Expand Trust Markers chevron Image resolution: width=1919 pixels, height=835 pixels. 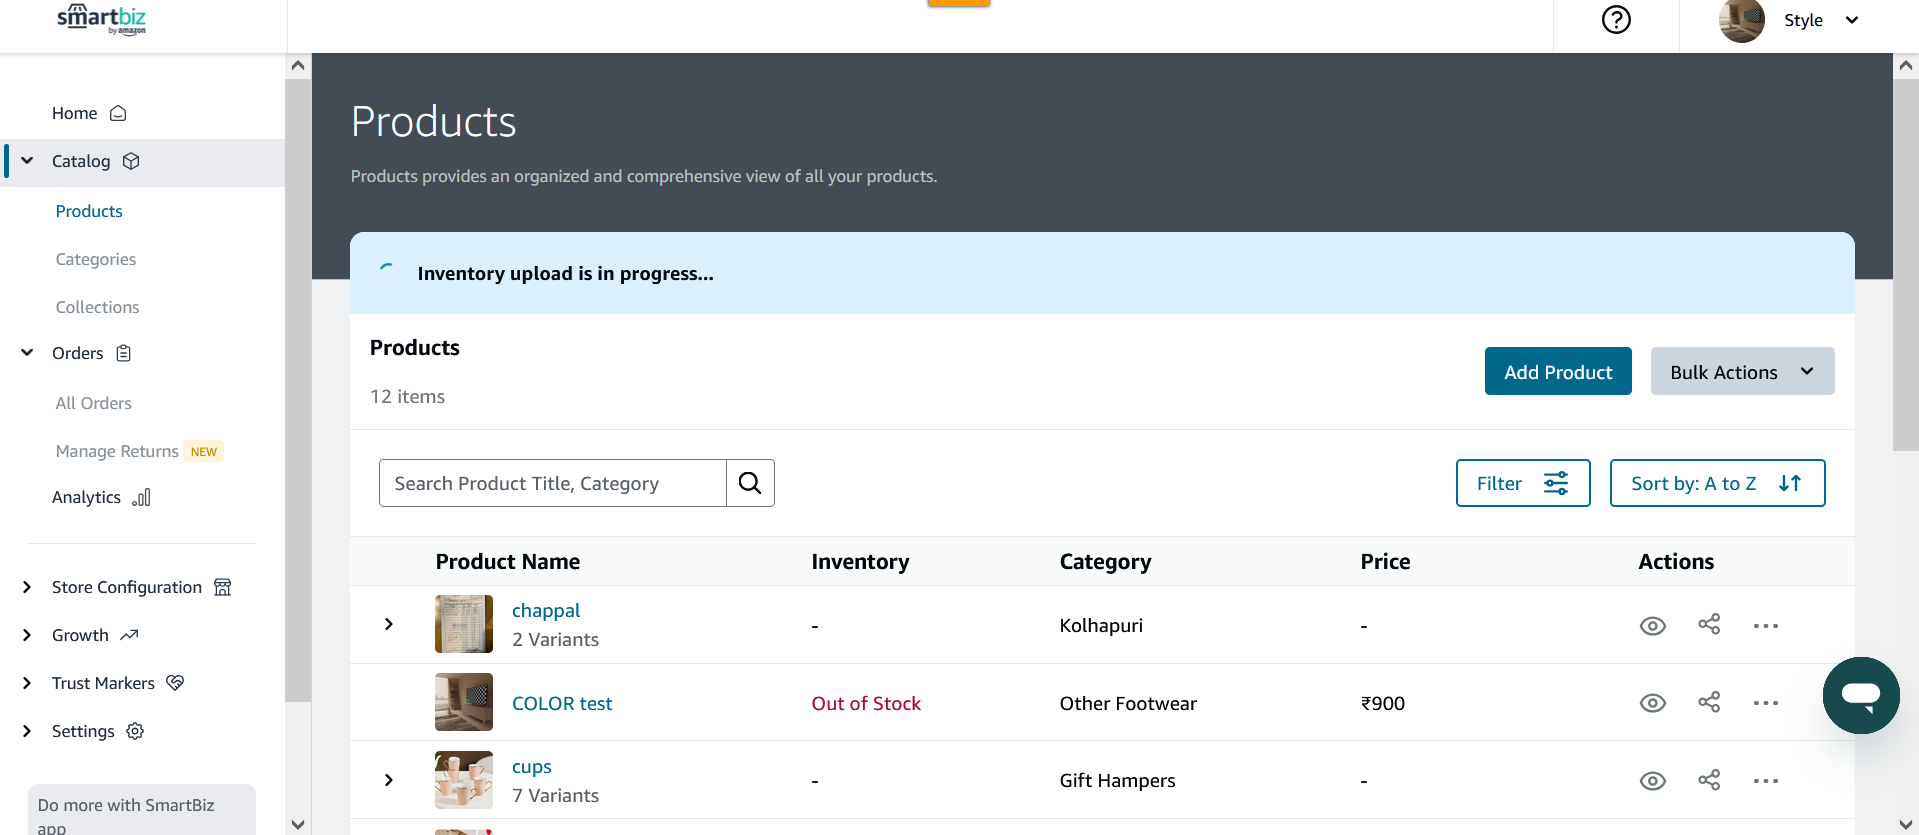[27, 683]
